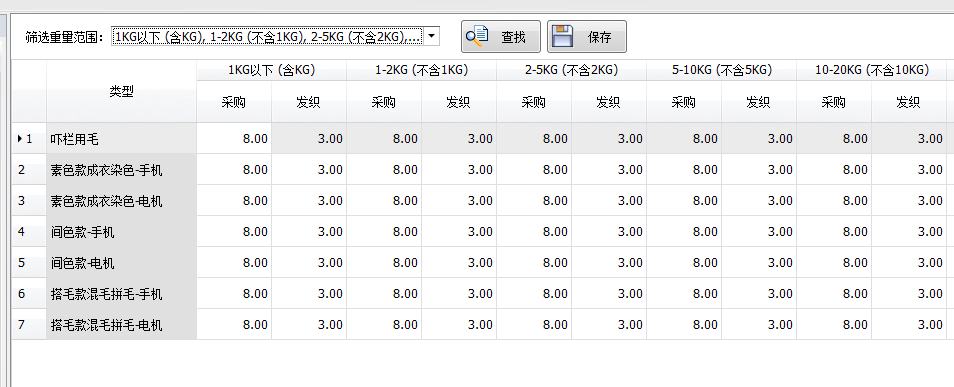Click the 5-10KG (不含5KG) group header
The height and width of the screenshot is (387, 954).
(722, 70)
